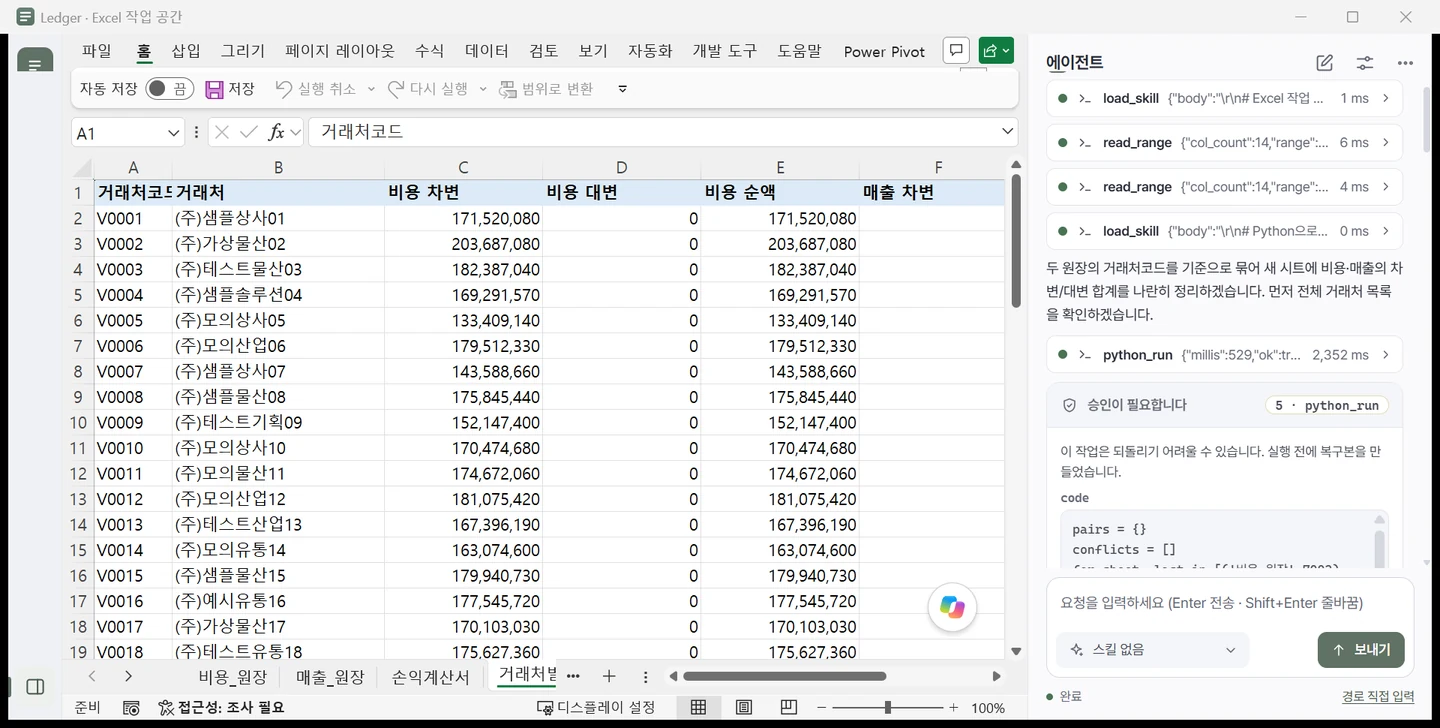Open the 데이터 (Data) ribbon tab
Screen dimensions: 1440x728
click(x=487, y=51)
